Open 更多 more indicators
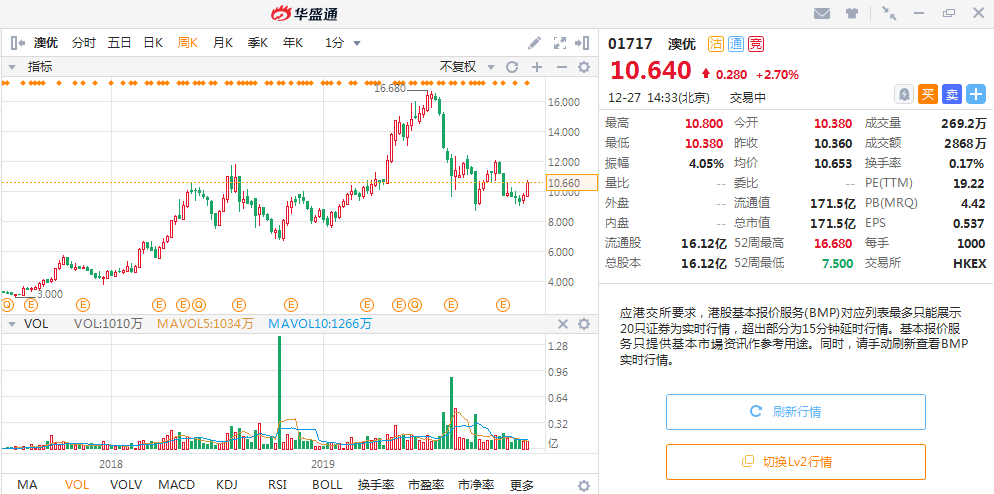 pos(522,485)
